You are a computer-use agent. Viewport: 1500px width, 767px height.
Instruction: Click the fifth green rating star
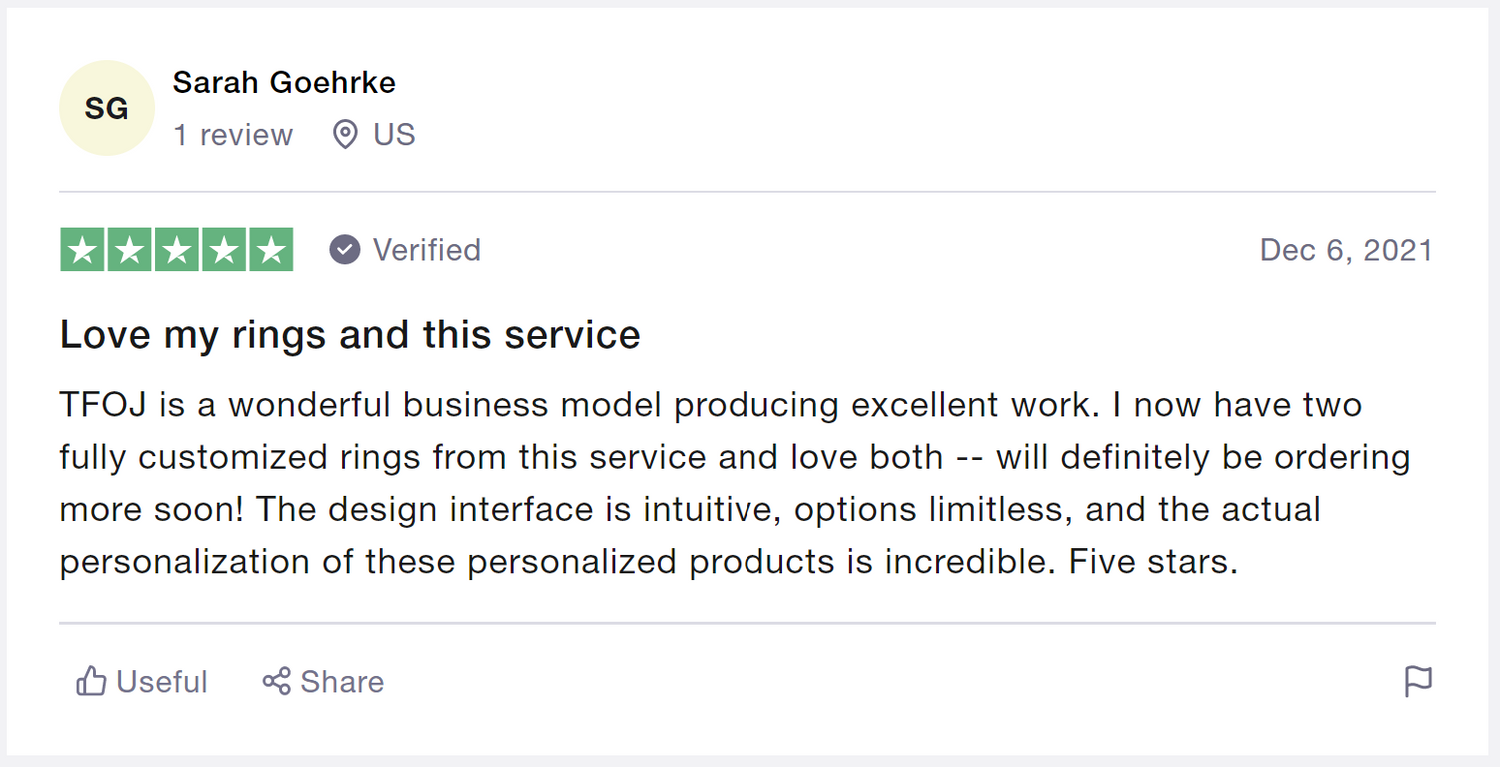[270, 250]
